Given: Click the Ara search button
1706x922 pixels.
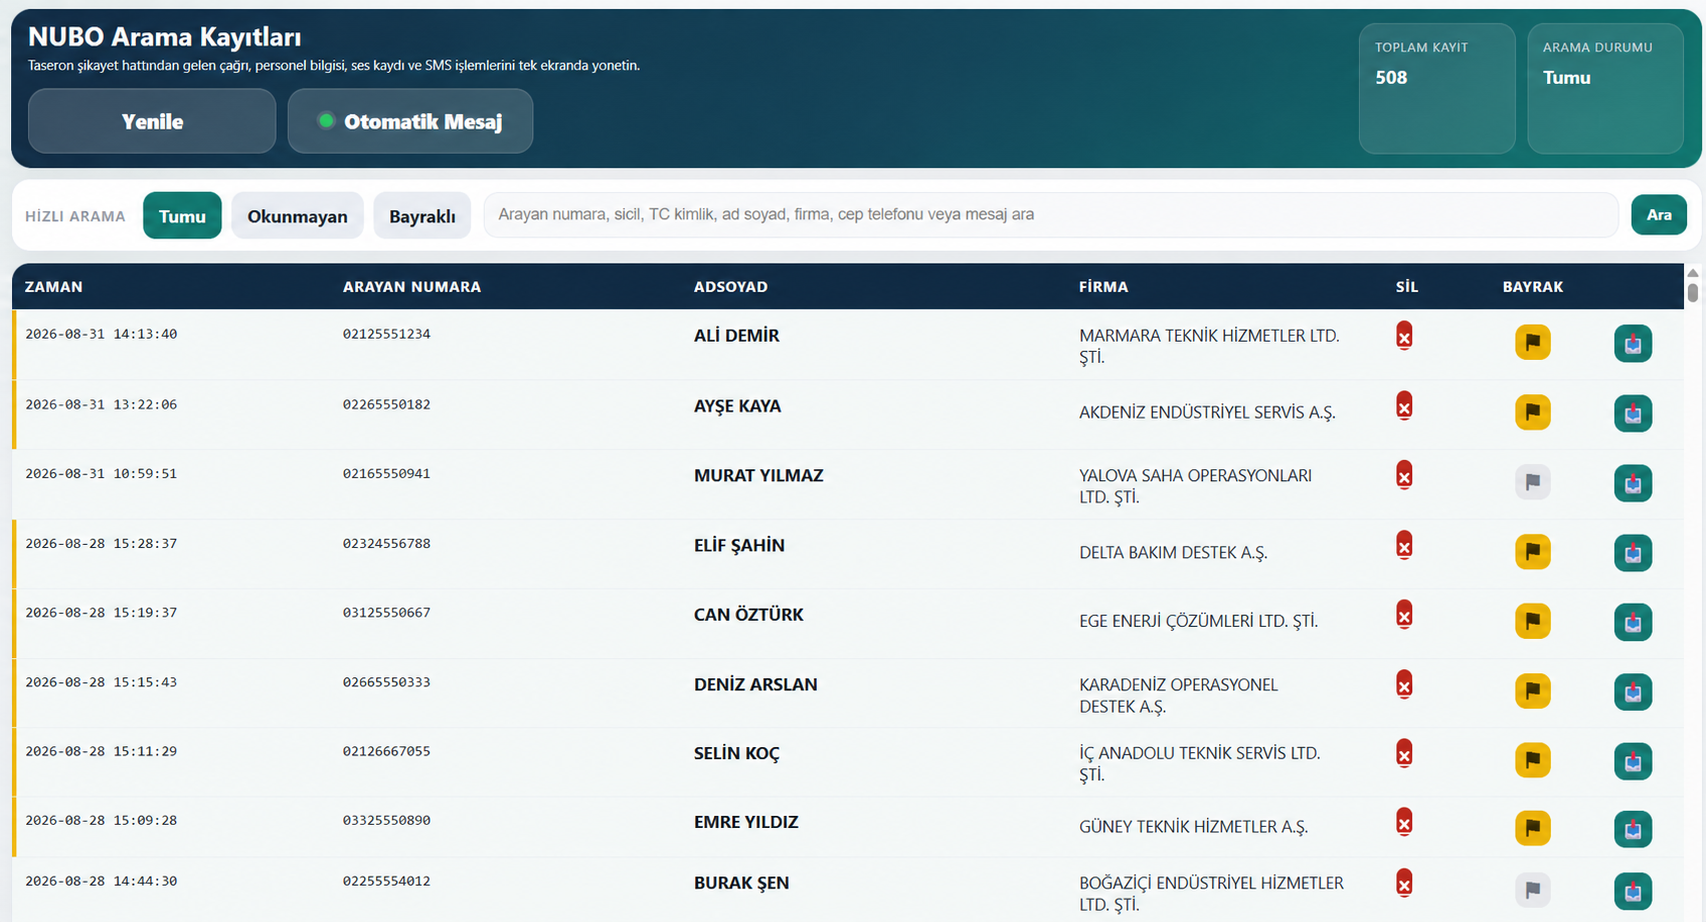Looking at the screenshot, I should tap(1659, 215).
